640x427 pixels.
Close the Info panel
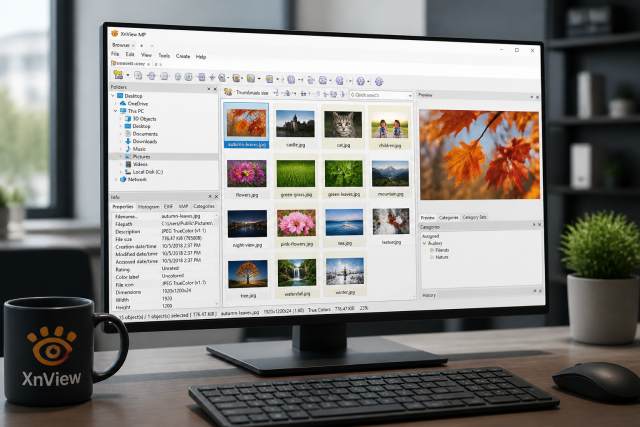pyautogui.click(x=216, y=197)
